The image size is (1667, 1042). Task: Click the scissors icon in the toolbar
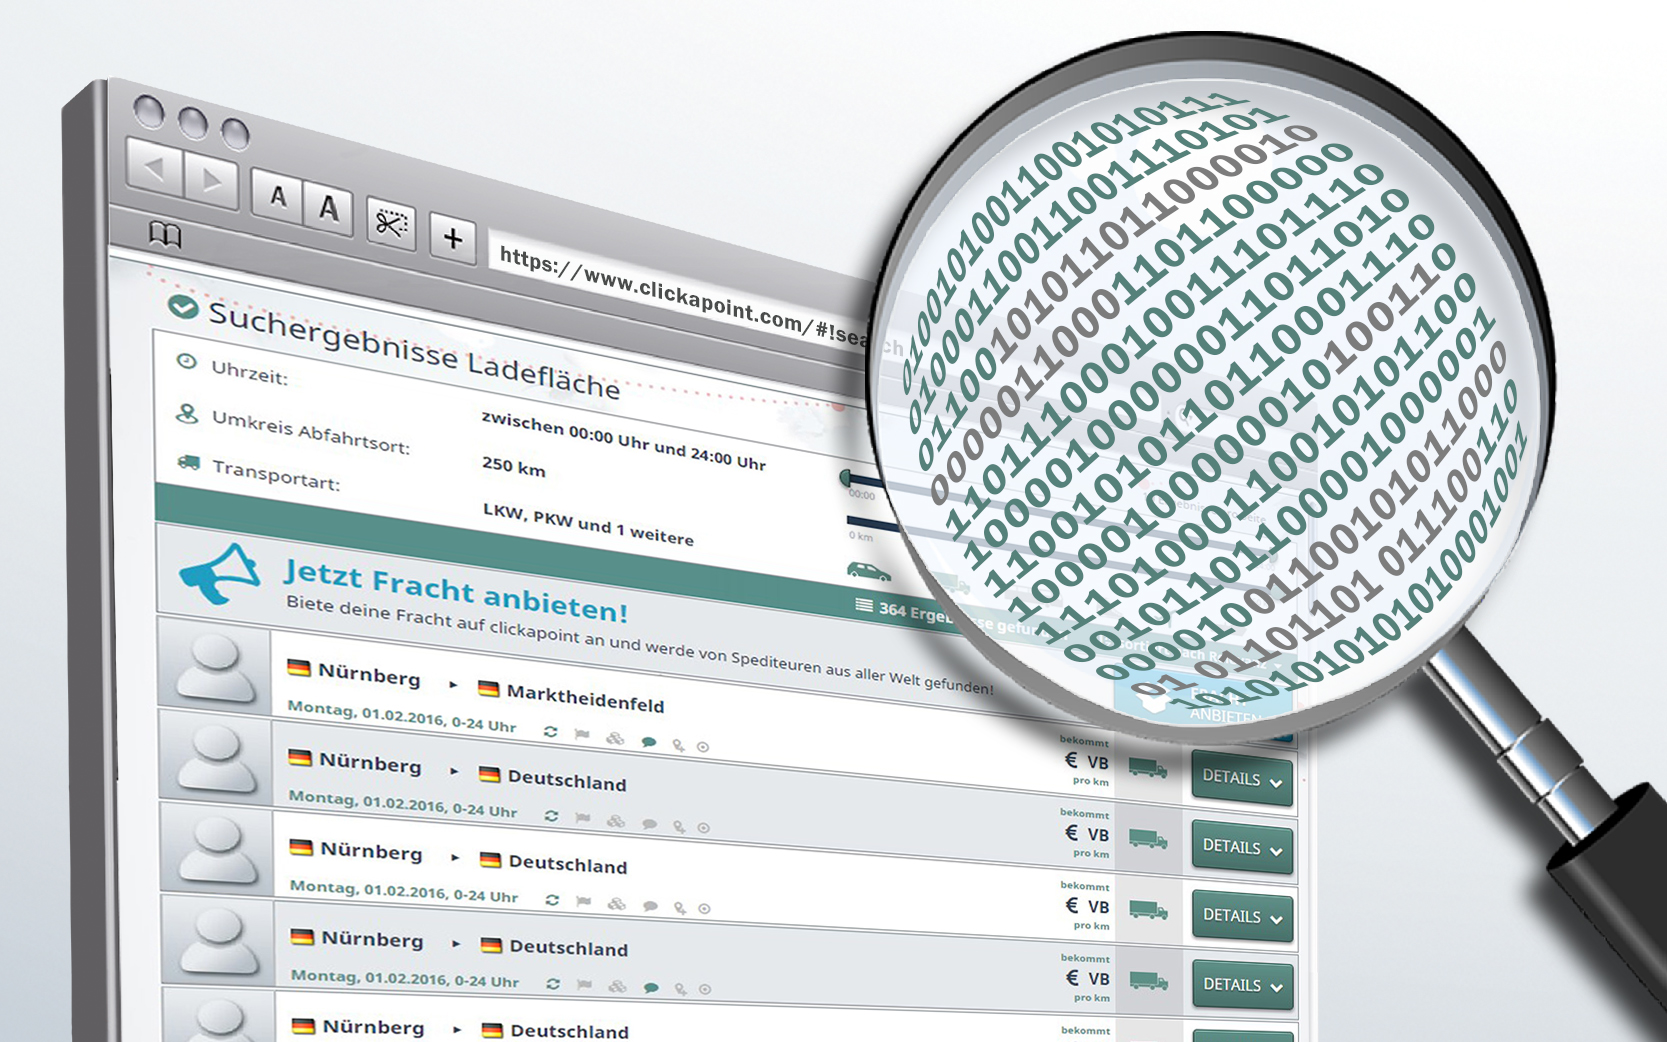[x=390, y=224]
